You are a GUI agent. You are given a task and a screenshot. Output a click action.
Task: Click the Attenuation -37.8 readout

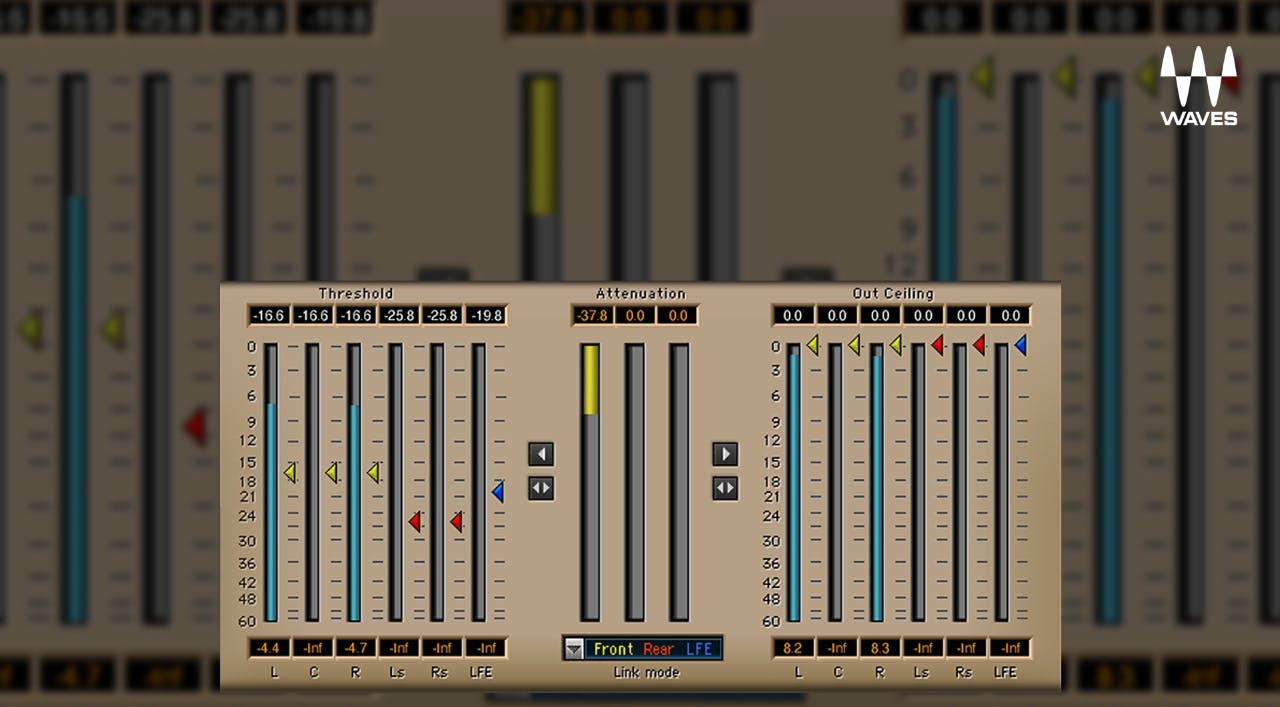tap(592, 316)
